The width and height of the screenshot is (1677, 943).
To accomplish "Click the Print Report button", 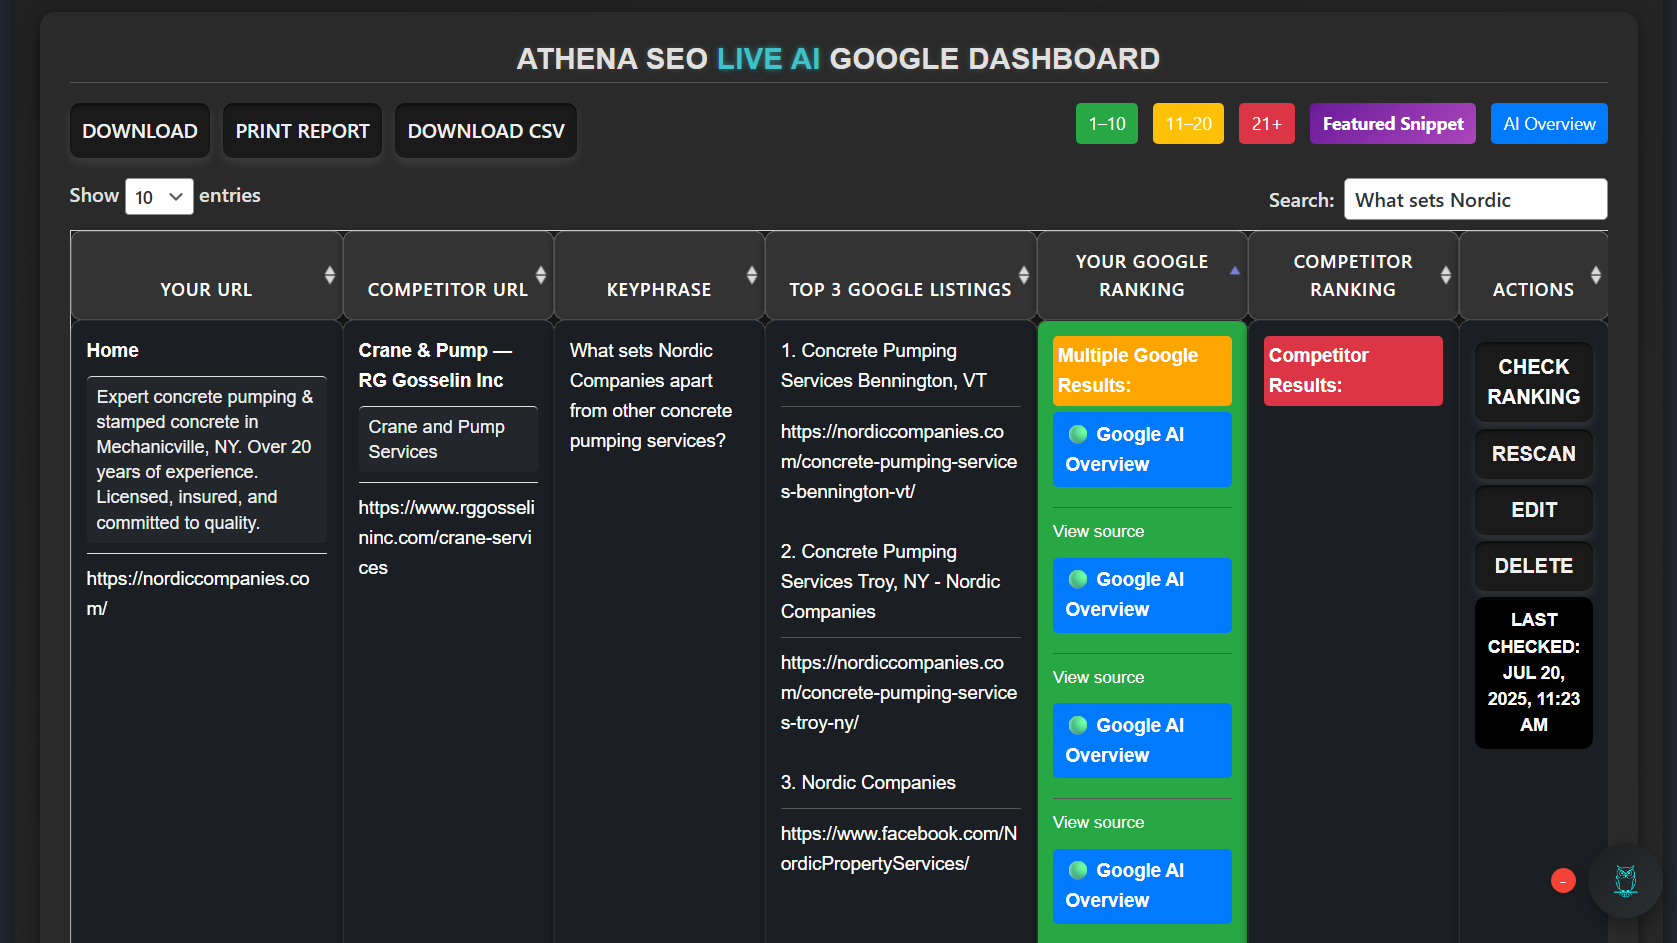I will coord(302,131).
